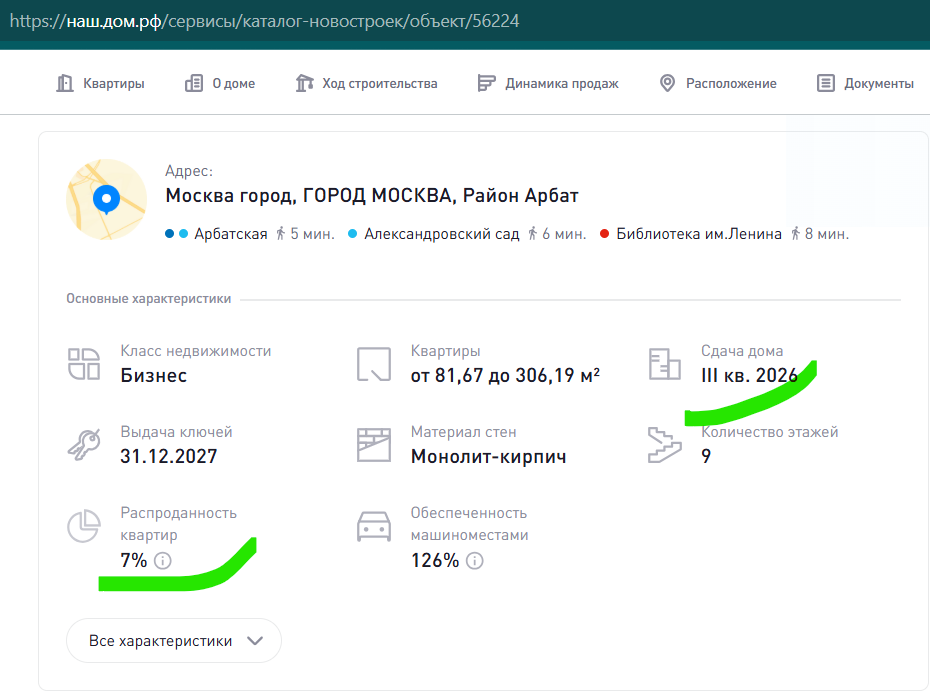This screenshot has width=930, height=695.
Task: Click the Динамика продаж chart icon
Action: pos(486,84)
